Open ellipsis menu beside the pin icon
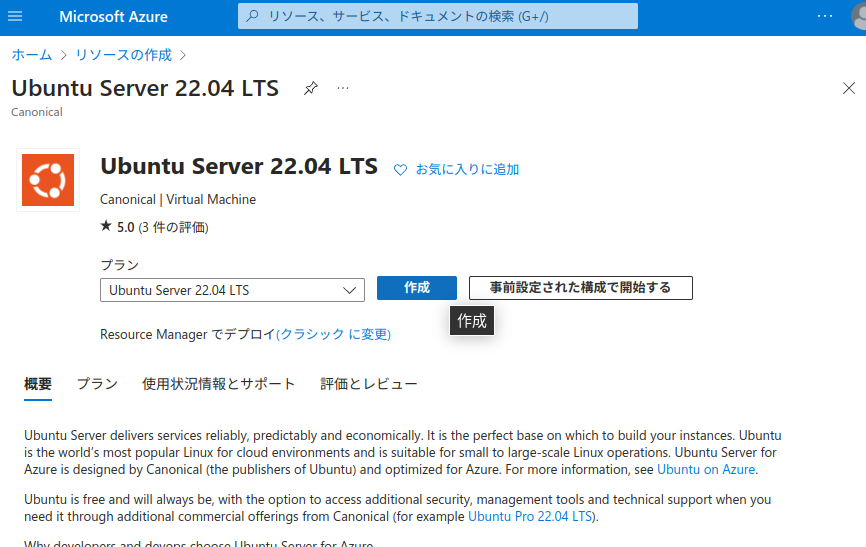866x547 pixels. click(343, 88)
